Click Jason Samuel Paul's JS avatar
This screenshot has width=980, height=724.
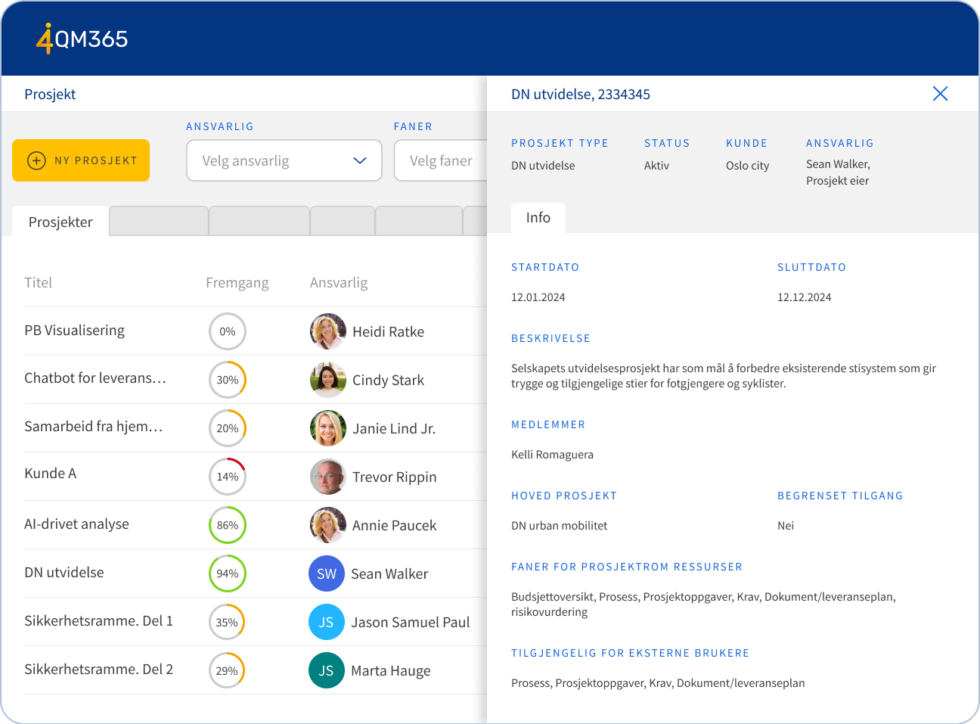[x=327, y=622]
